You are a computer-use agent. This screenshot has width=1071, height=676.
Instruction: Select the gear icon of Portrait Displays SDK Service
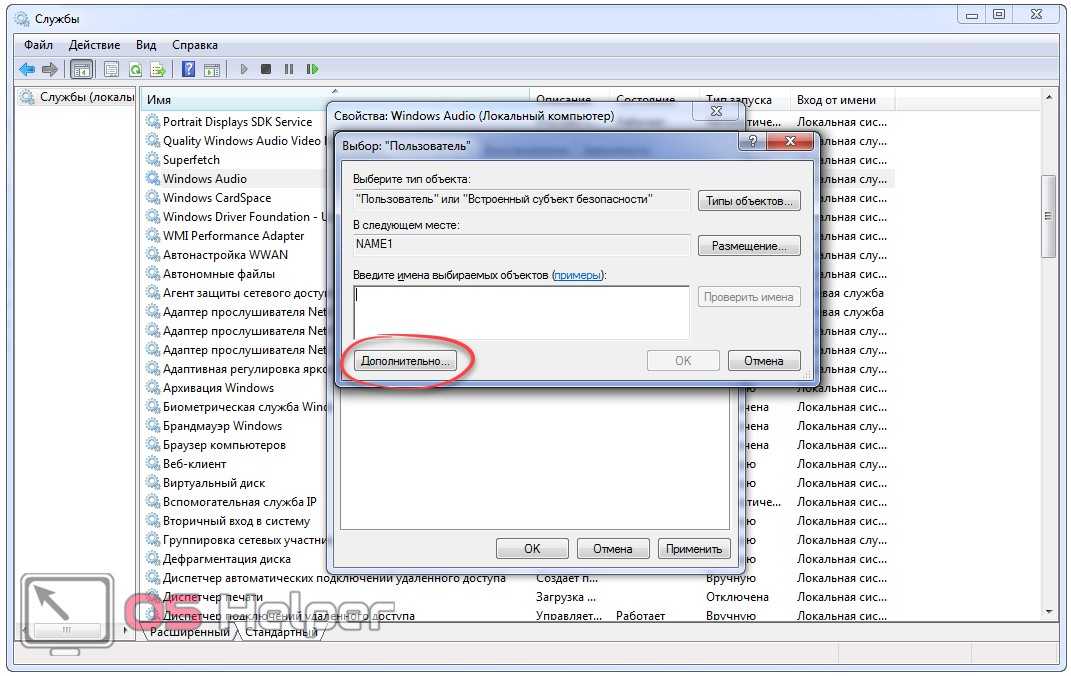tap(153, 122)
